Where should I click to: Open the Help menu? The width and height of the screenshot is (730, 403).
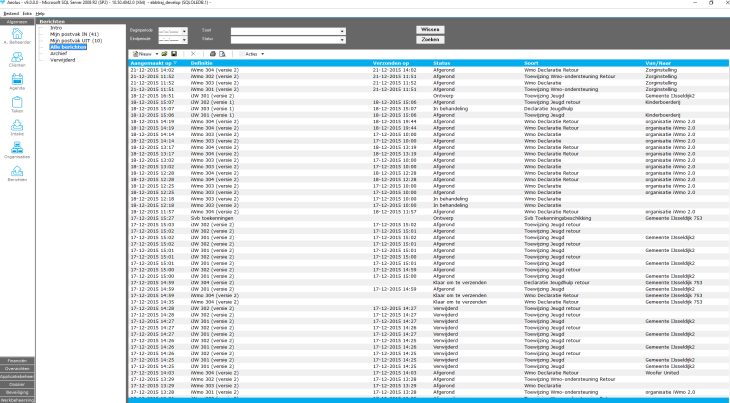(40, 13)
